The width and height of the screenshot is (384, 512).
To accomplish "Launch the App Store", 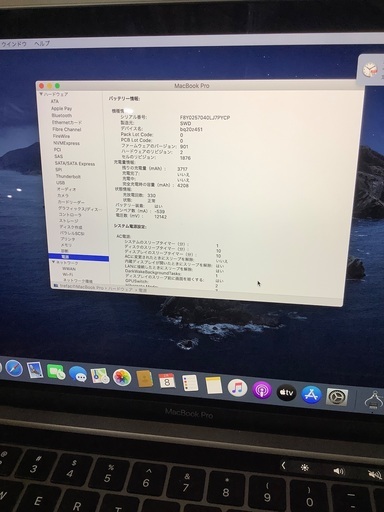I will click(311, 395).
